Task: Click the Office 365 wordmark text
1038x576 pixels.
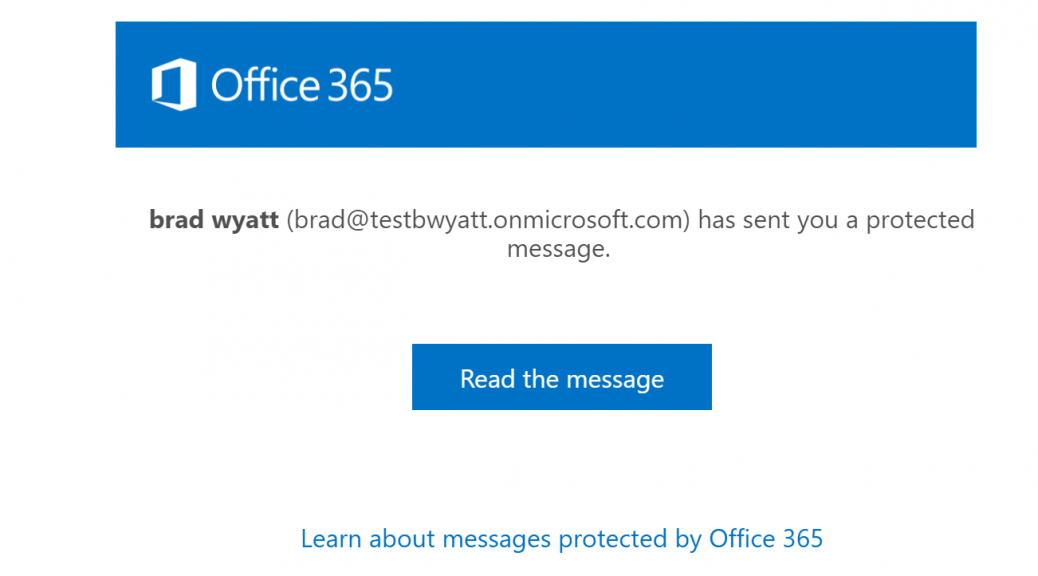Action: (x=302, y=85)
